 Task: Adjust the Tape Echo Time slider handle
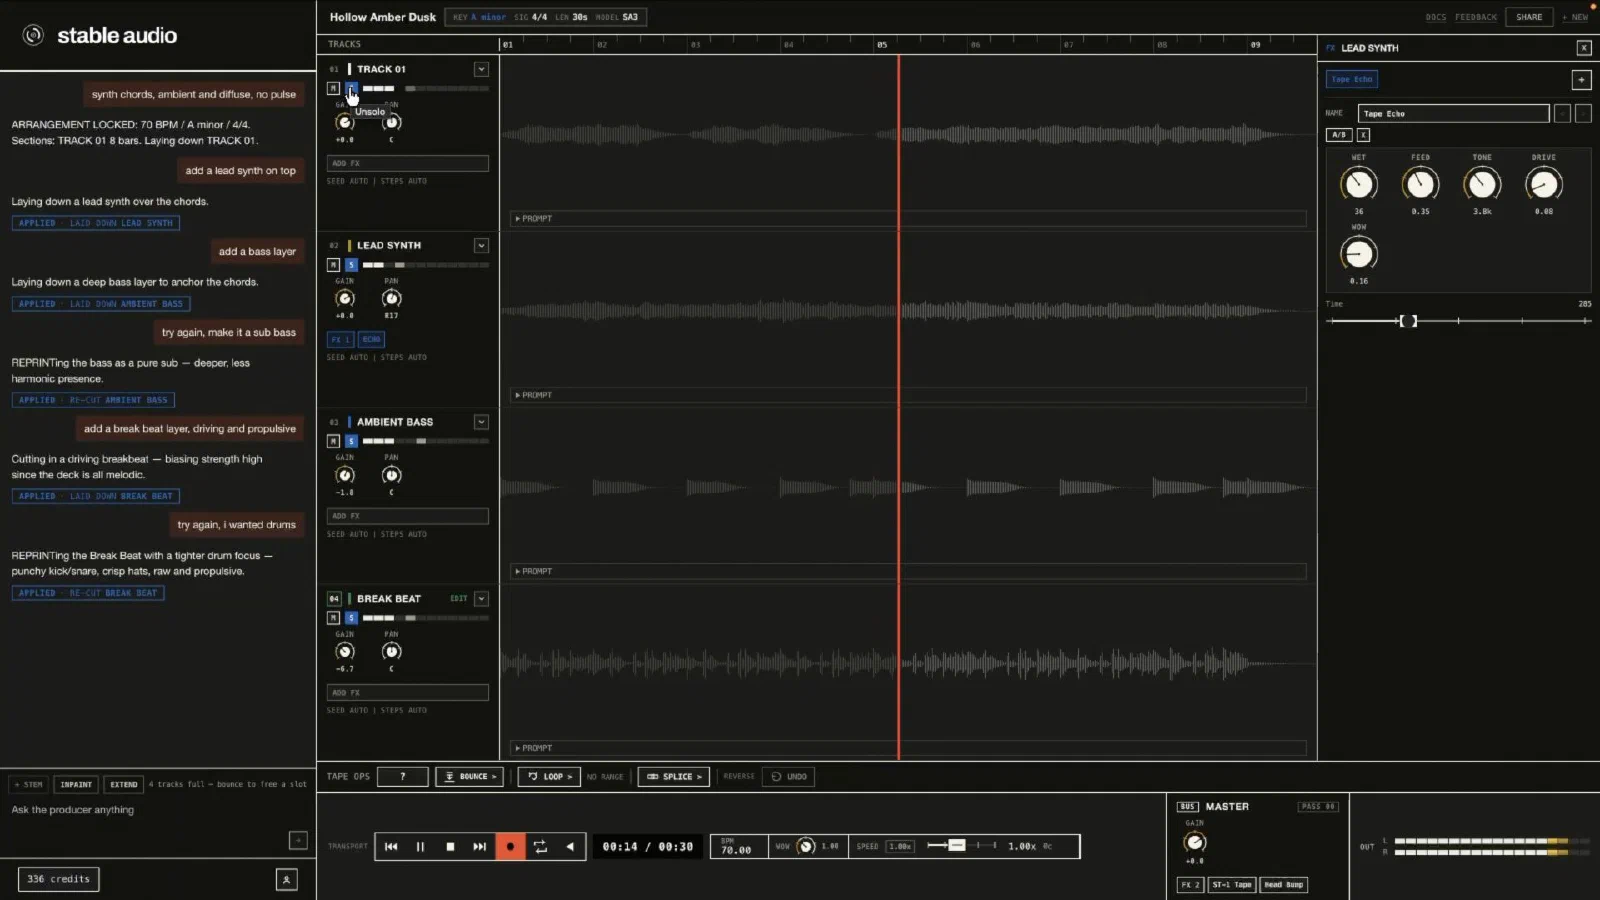(x=1408, y=321)
